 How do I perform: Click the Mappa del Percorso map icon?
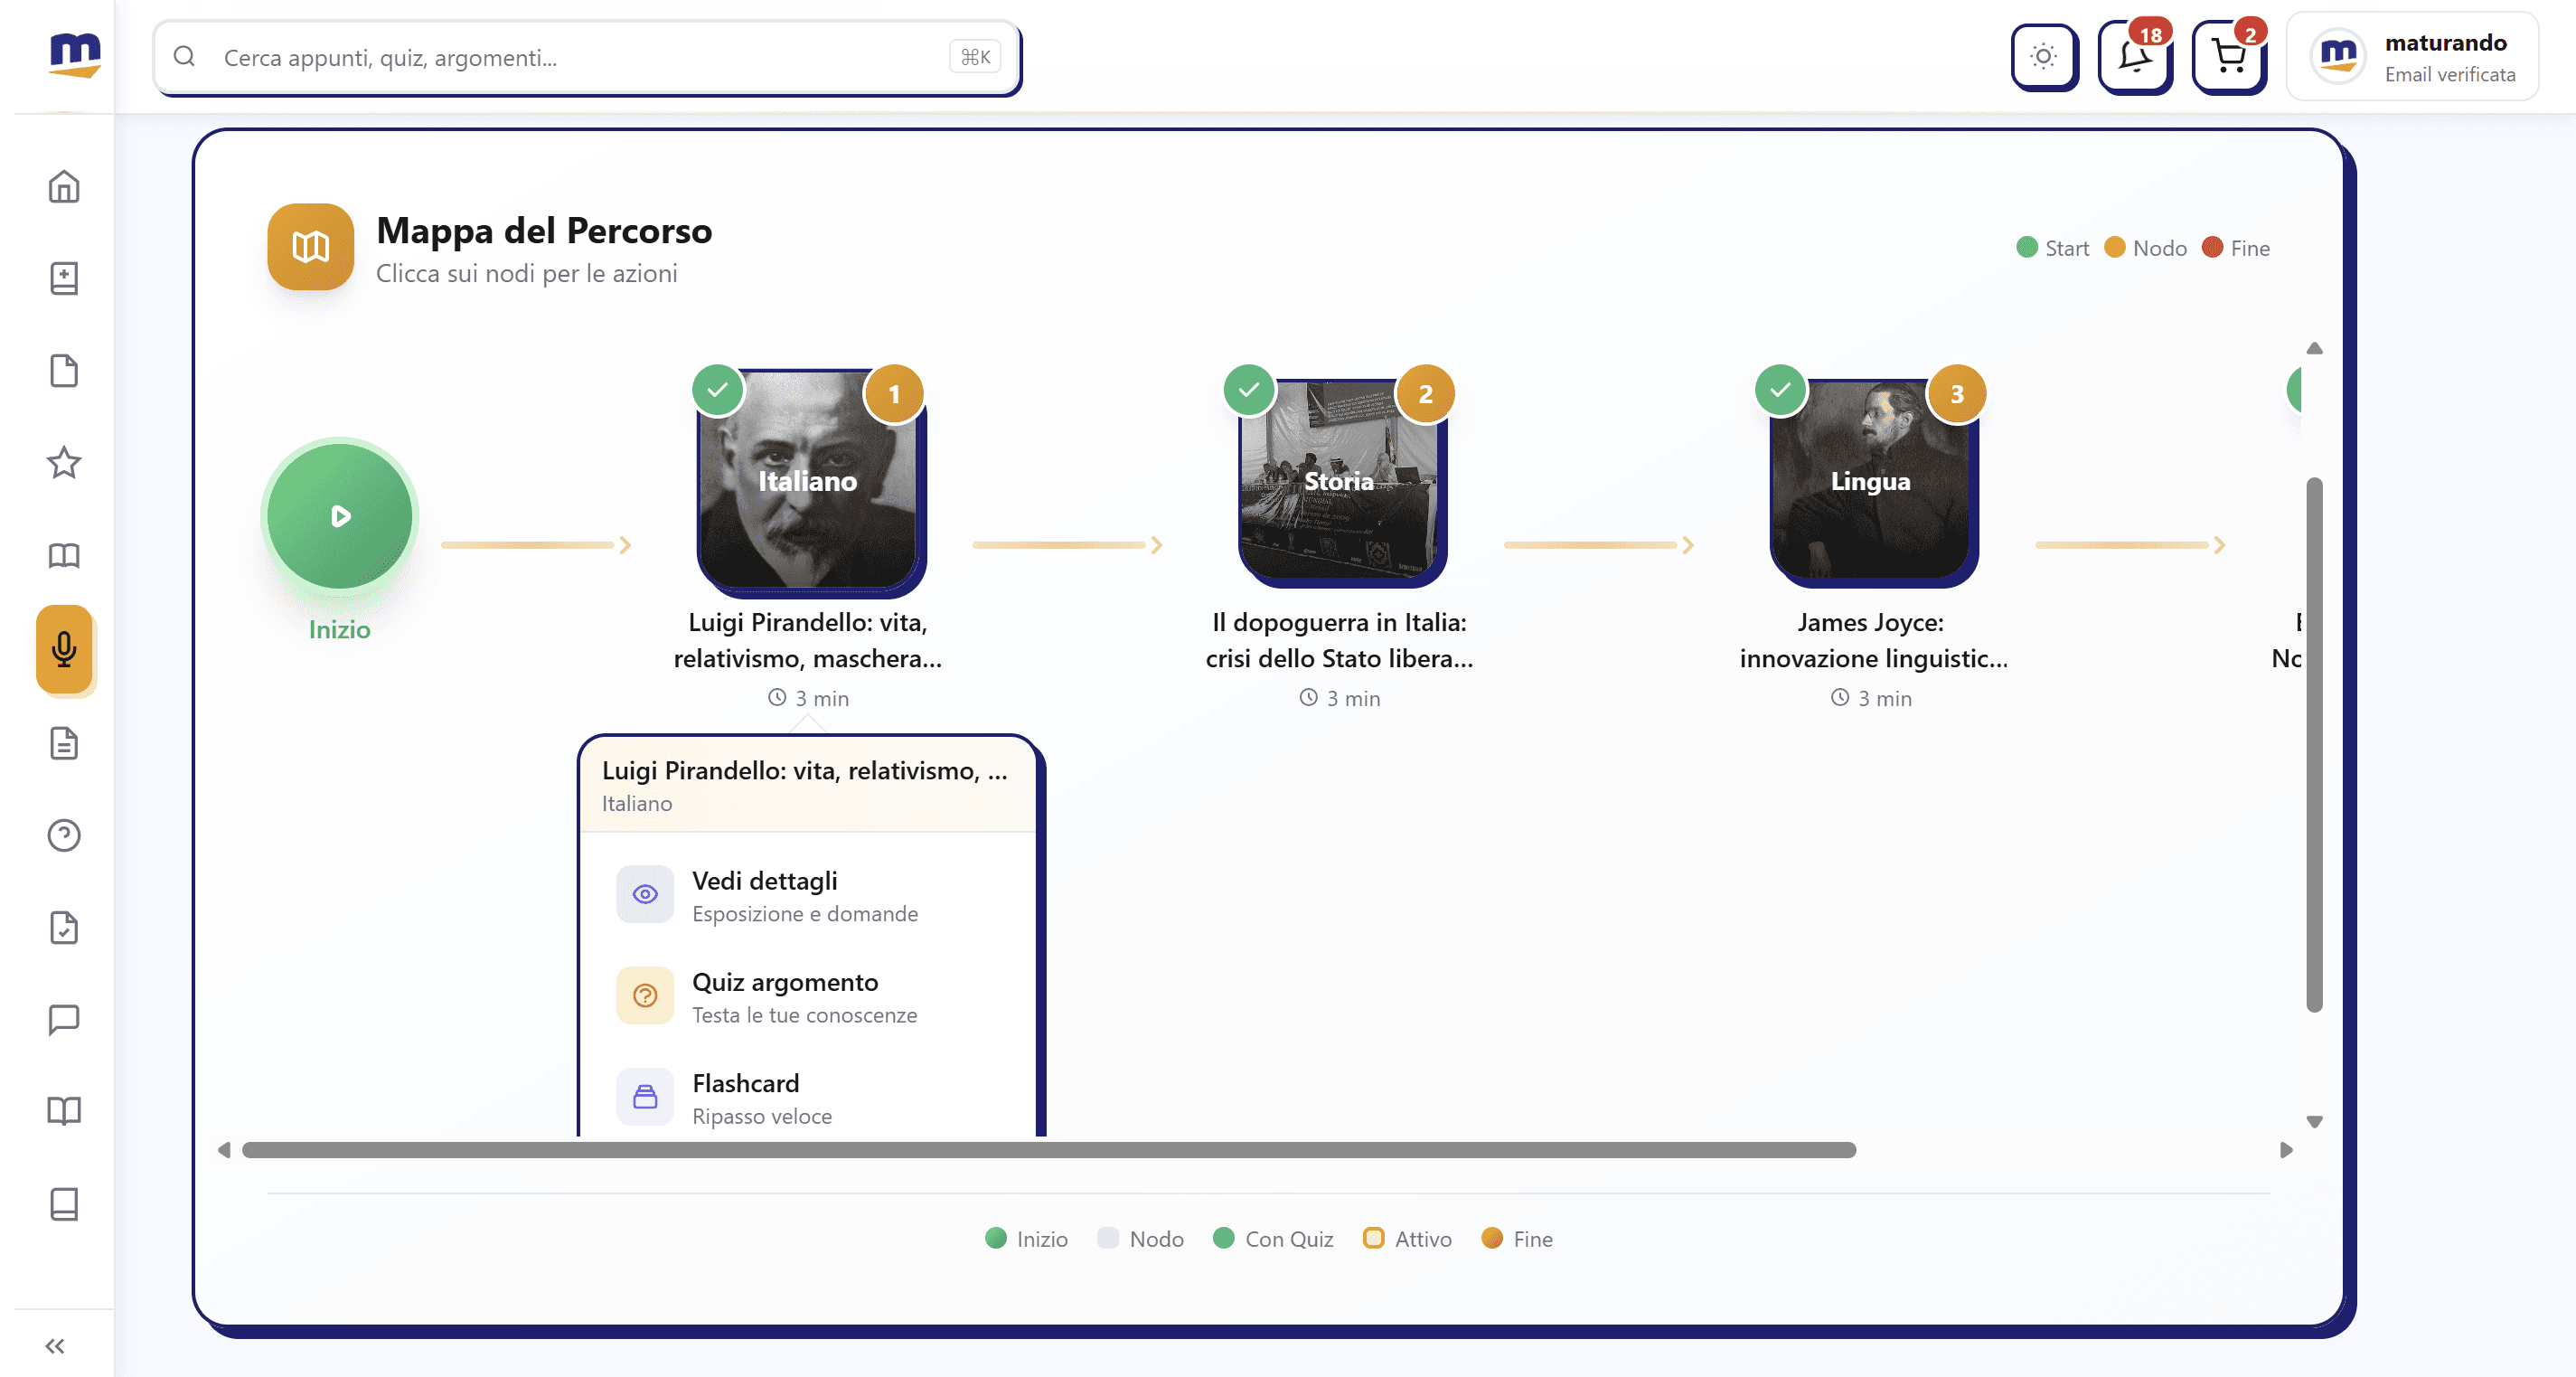[x=310, y=247]
